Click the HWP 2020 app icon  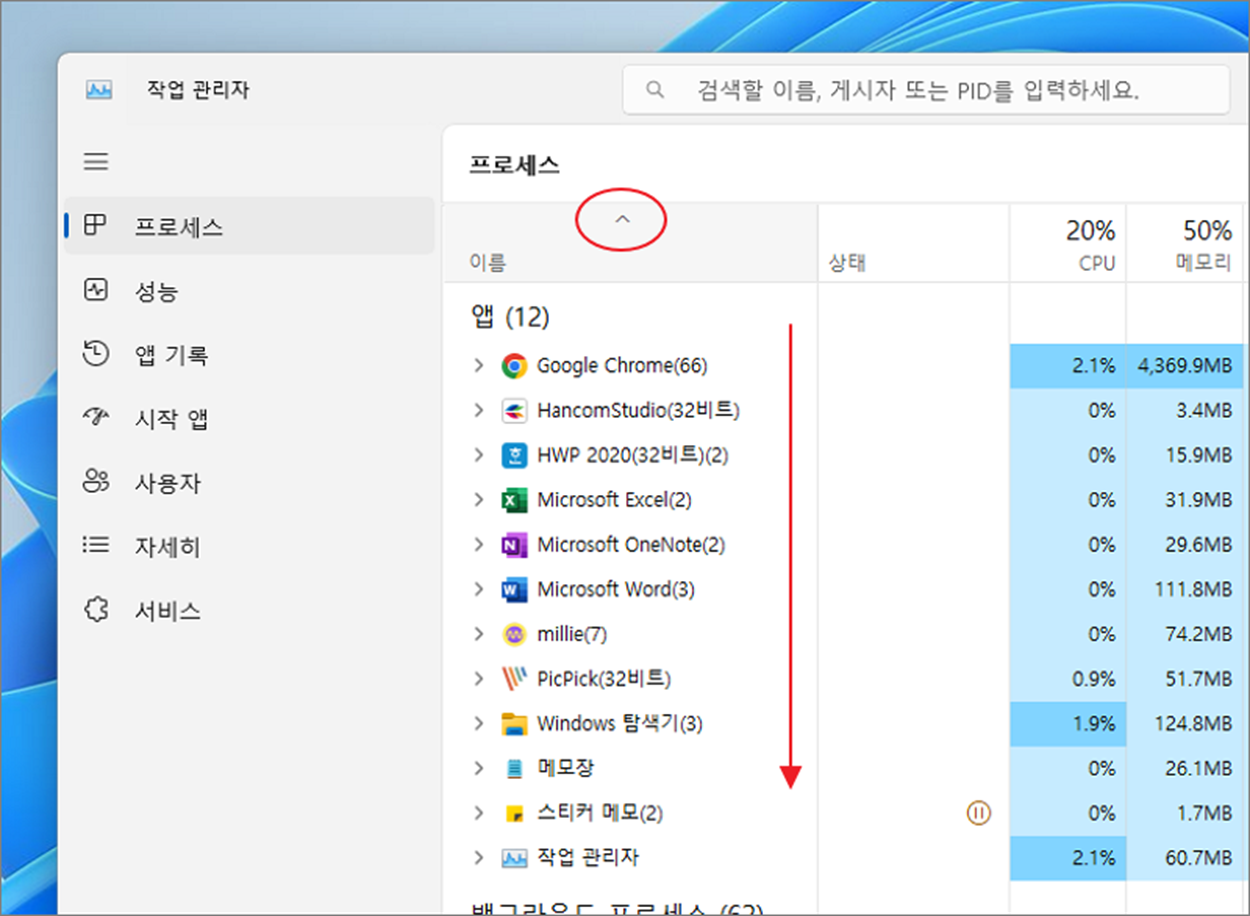[514, 456]
